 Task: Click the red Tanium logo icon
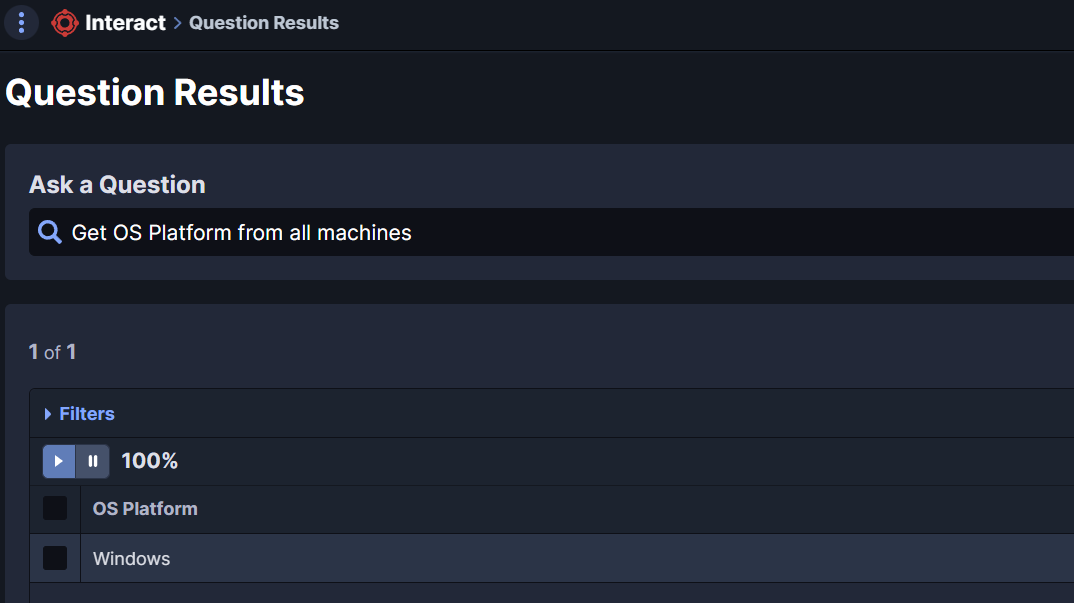[x=65, y=22]
